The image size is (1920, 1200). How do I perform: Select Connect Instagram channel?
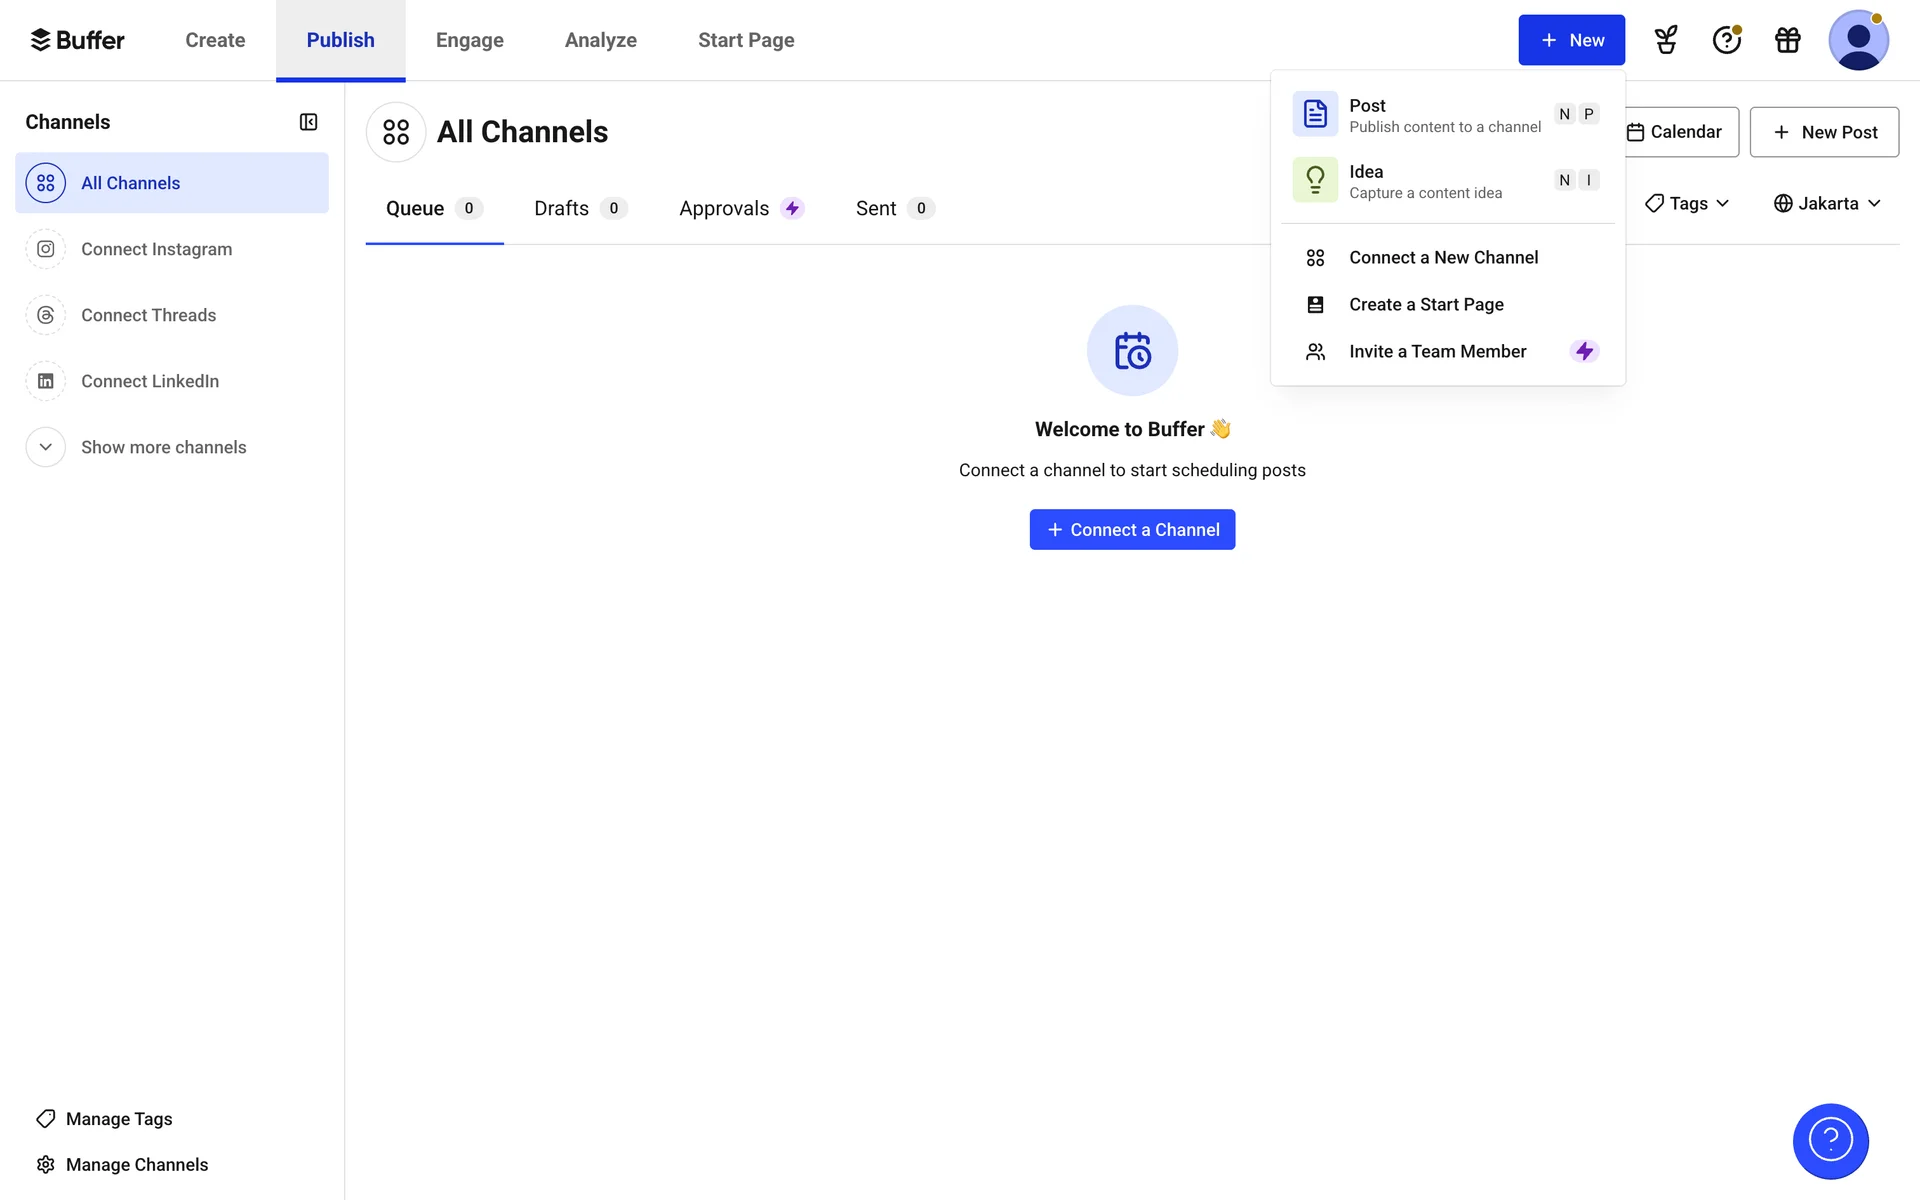[156, 249]
